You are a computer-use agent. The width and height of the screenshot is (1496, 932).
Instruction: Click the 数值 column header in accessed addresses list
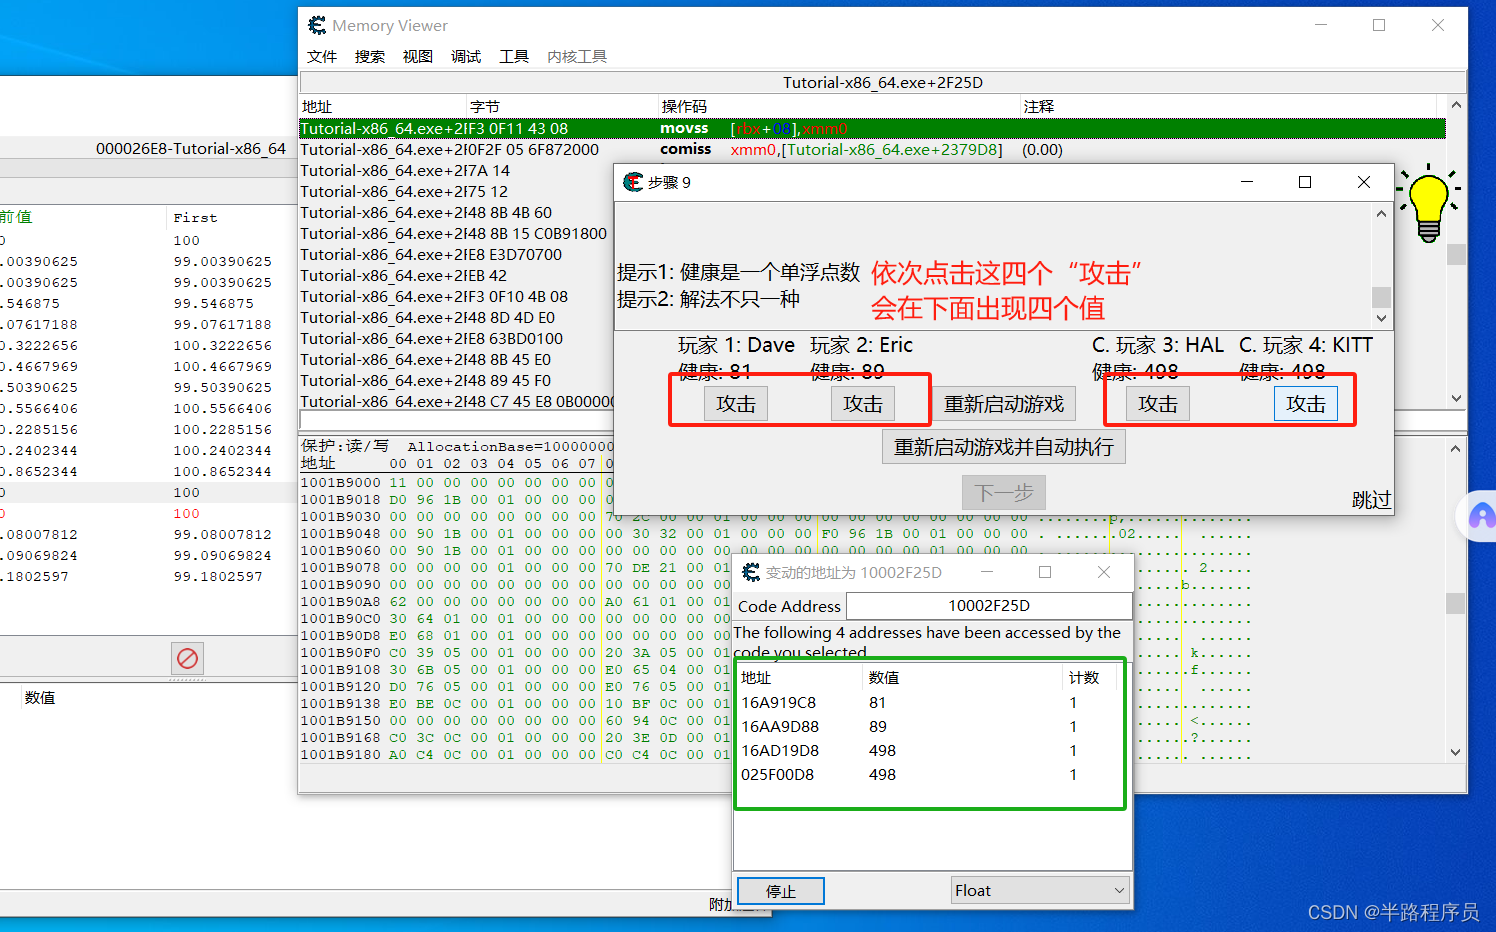pyautogui.click(x=962, y=678)
